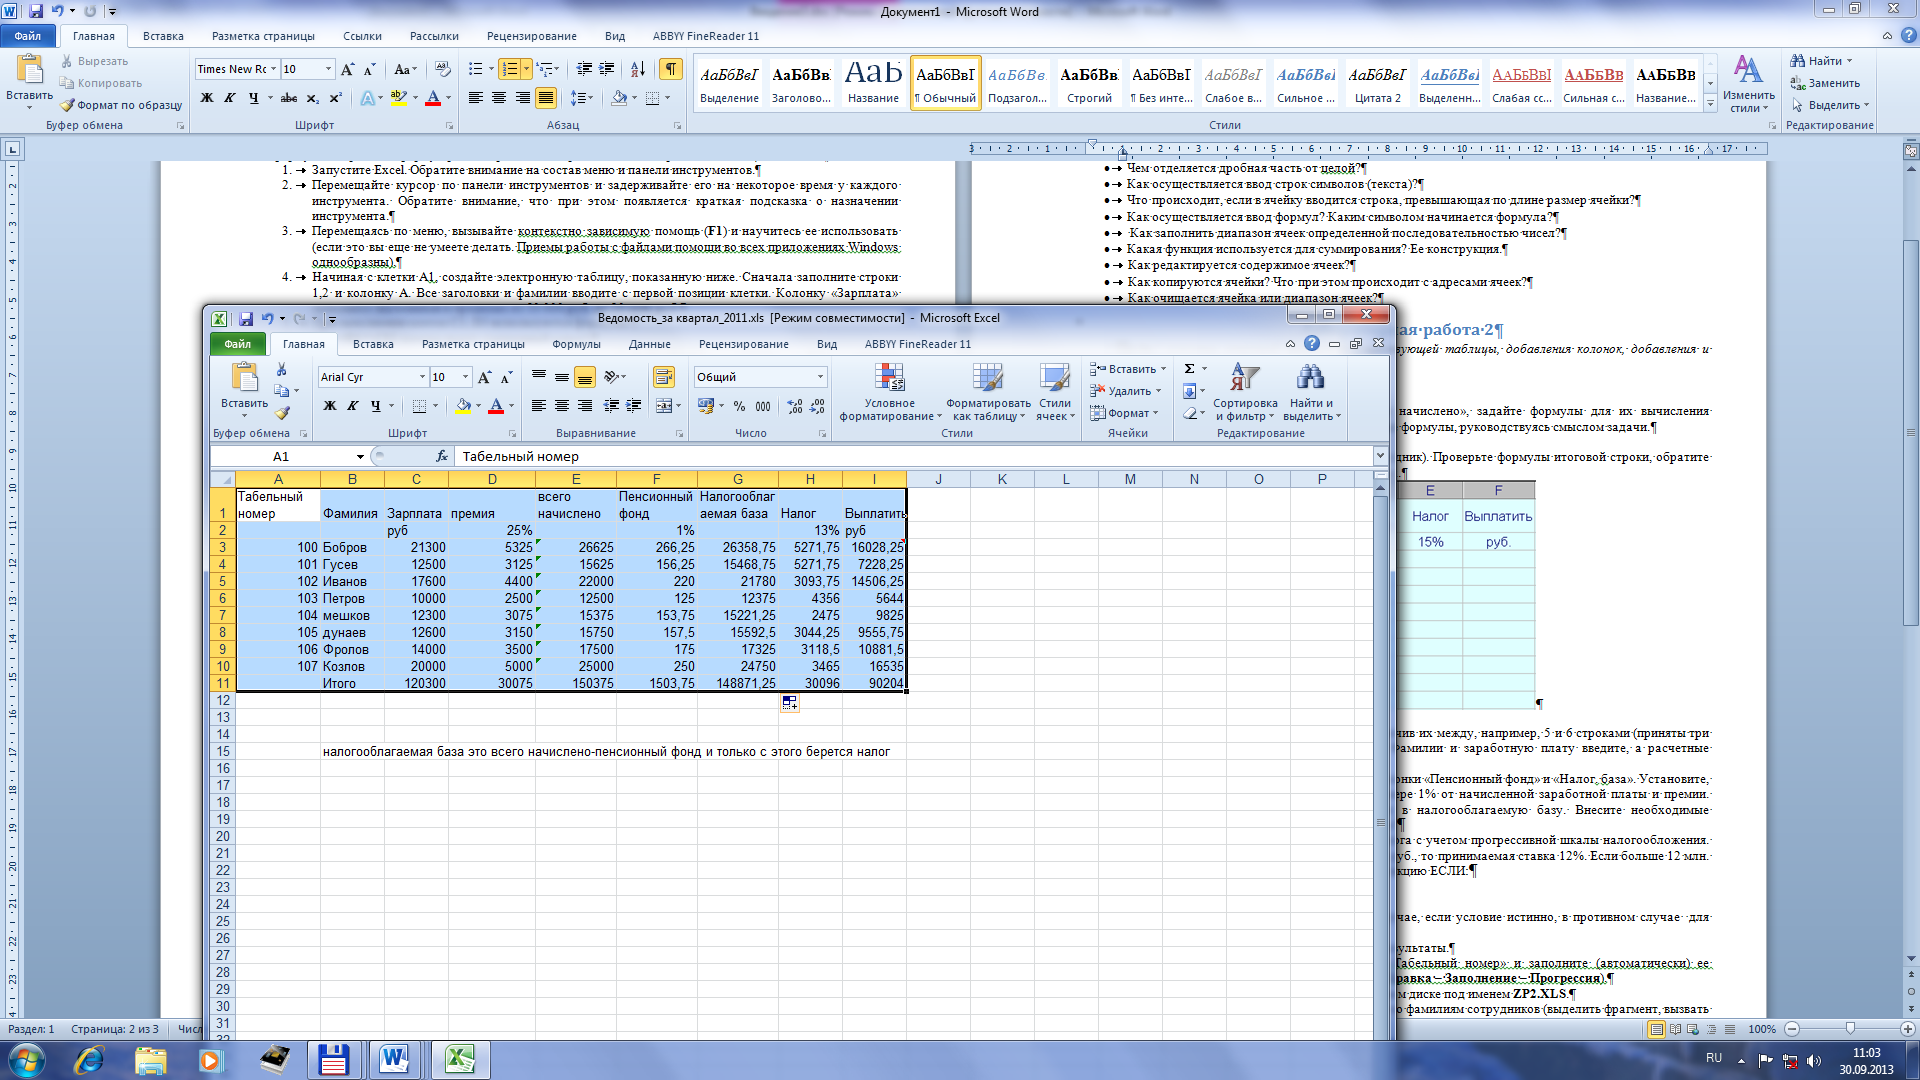Click Decrease Indent in Word ribbon
1920x1080 pixels.
pyautogui.click(x=584, y=69)
